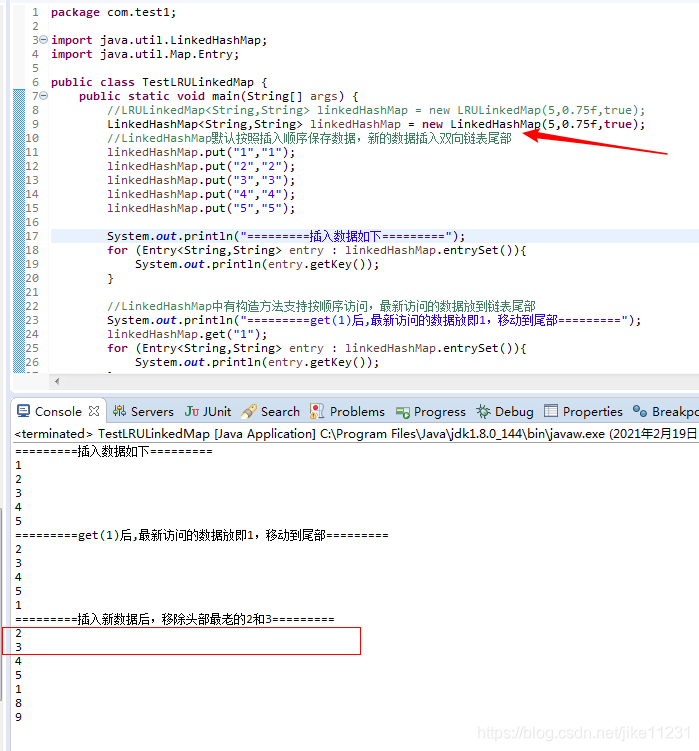The image size is (699, 751).
Task: Click line number 17 in the gutter
Action: 32,236
